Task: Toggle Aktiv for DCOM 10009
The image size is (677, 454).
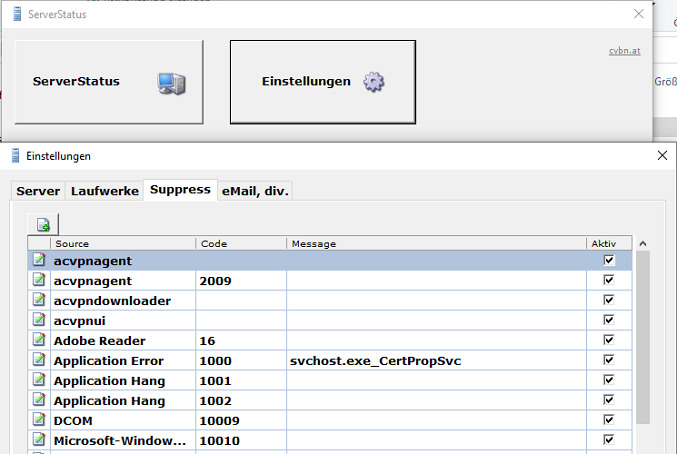Action: [609, 420]
